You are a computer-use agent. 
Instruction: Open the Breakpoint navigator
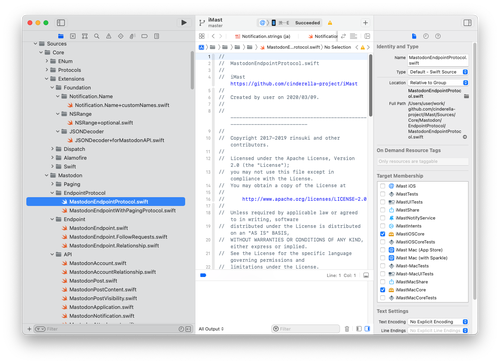tap(144, 36)
